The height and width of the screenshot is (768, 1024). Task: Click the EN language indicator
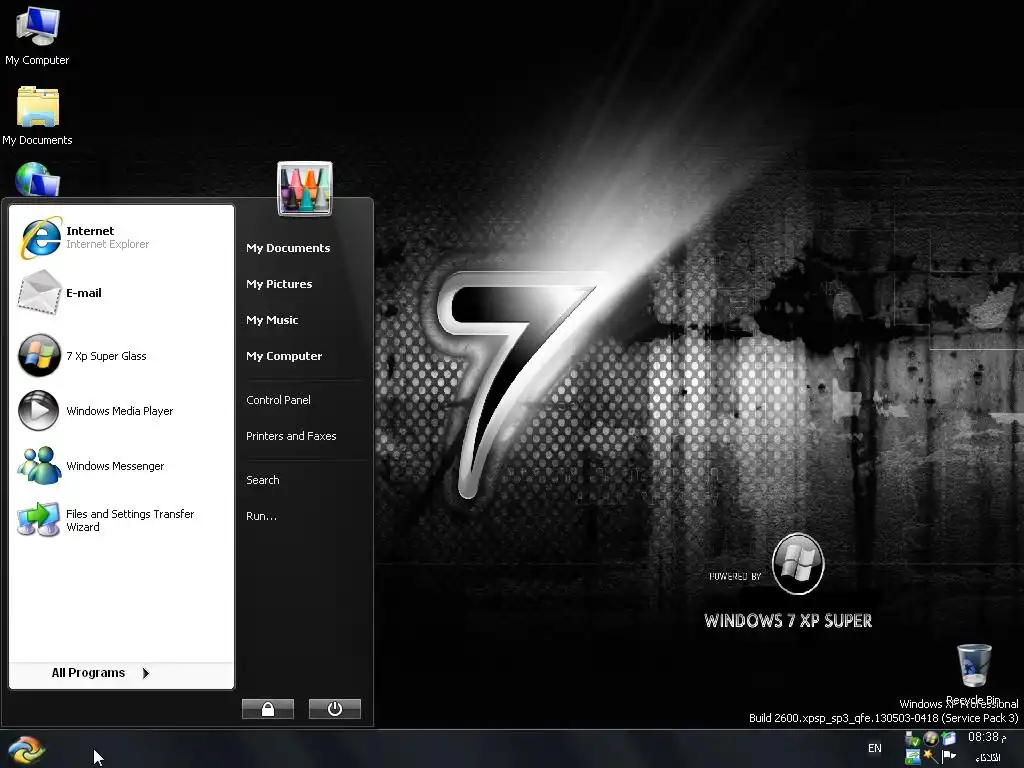(875, 748)
